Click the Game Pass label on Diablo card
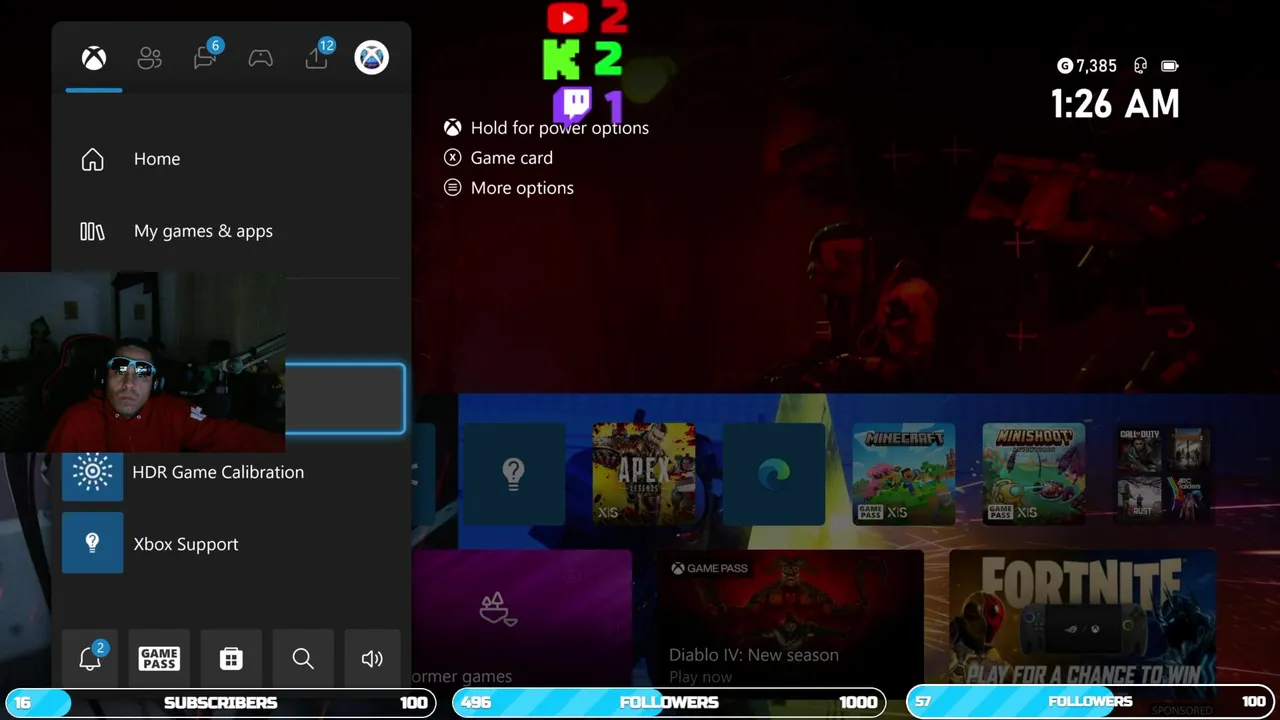 [x=709, y=568]
